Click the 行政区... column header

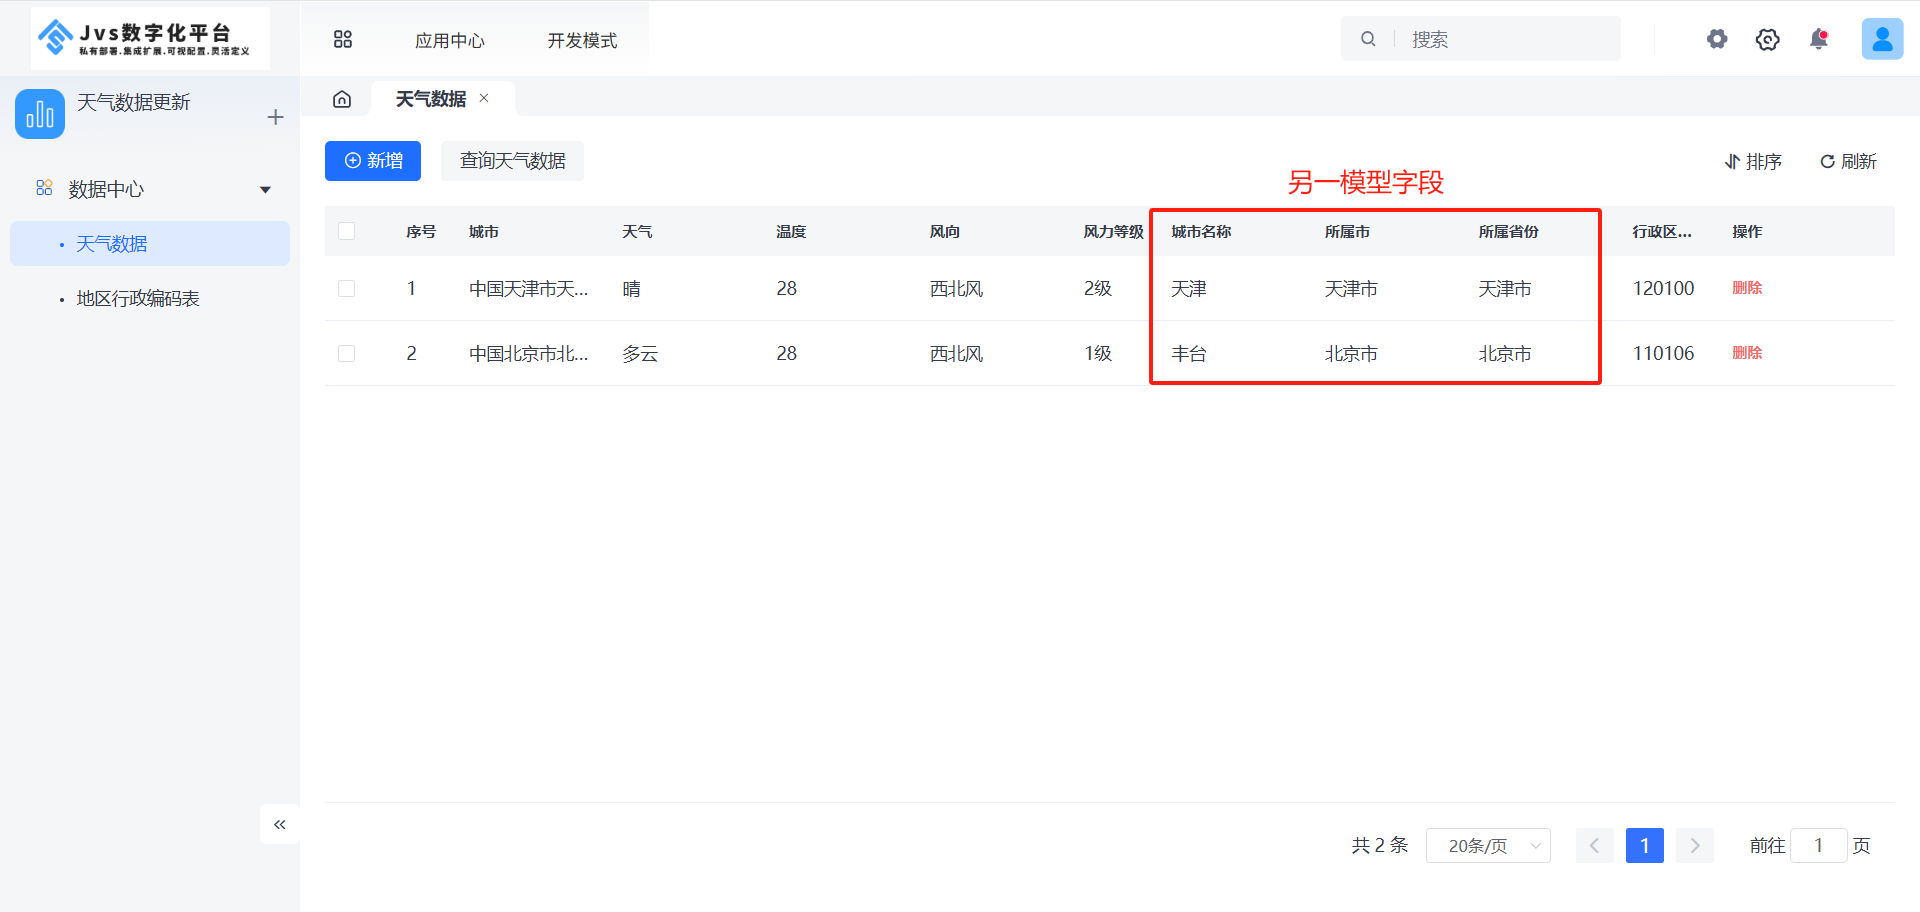[1662, 231]
